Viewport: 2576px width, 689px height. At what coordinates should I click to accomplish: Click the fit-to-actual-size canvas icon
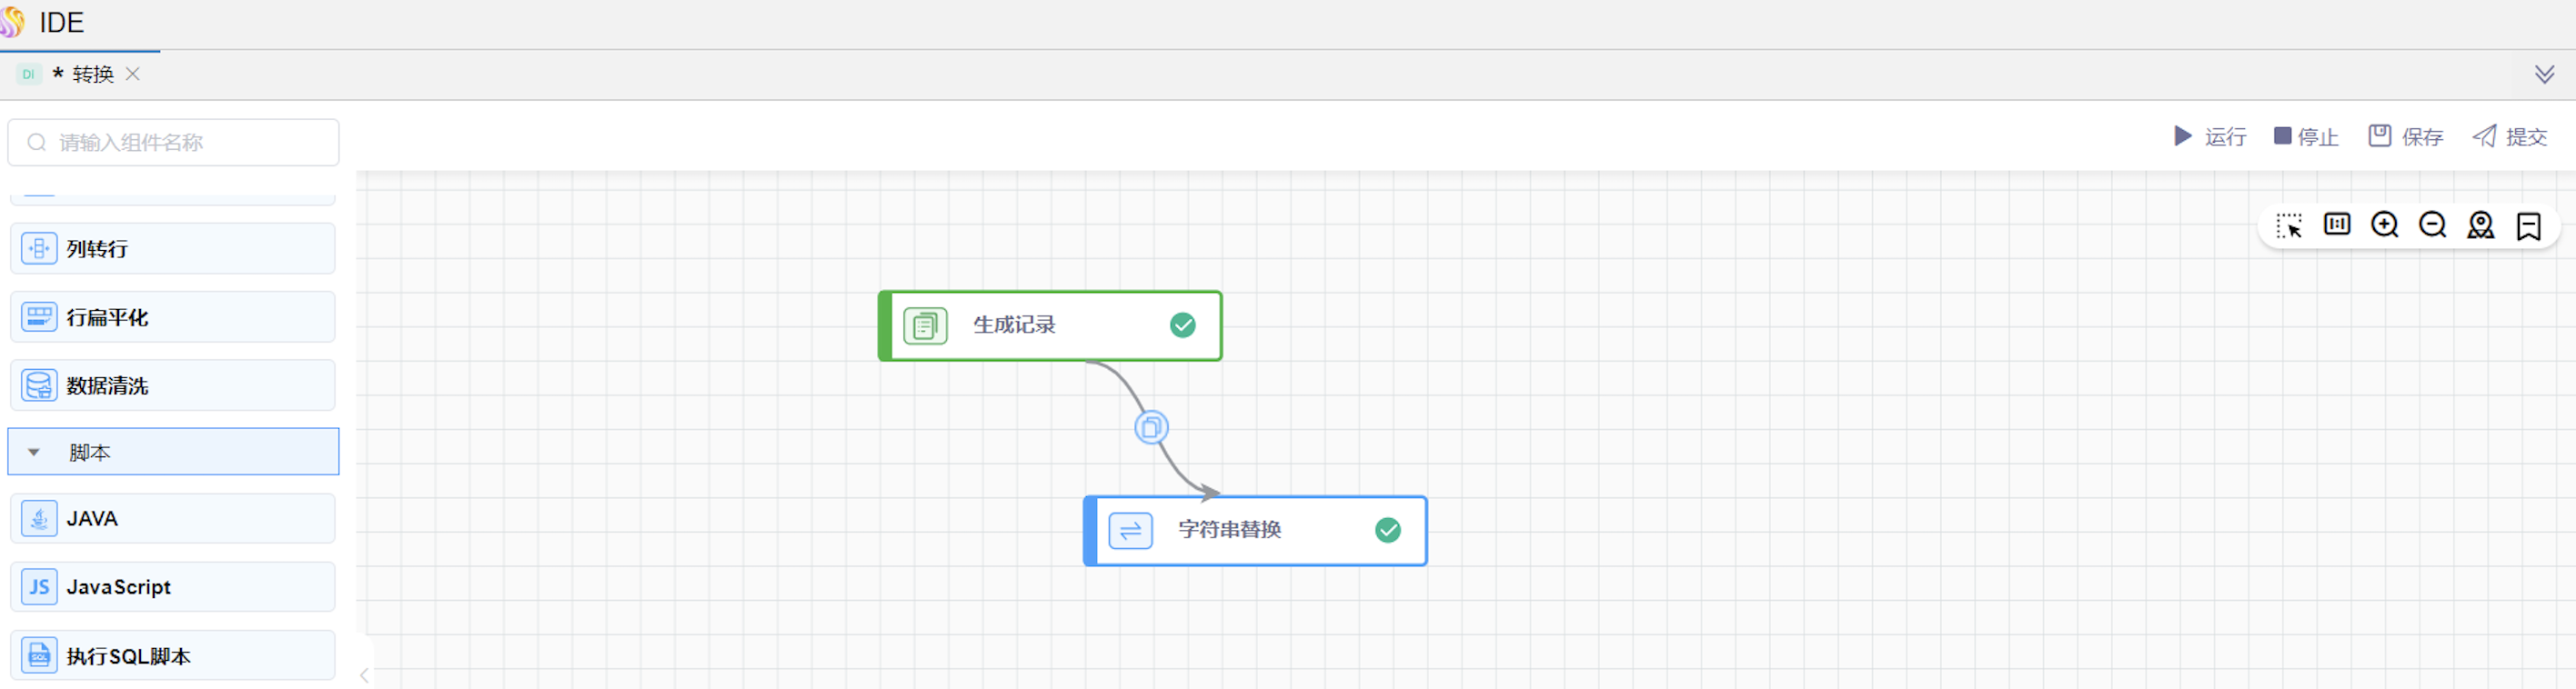(2337, 224)
